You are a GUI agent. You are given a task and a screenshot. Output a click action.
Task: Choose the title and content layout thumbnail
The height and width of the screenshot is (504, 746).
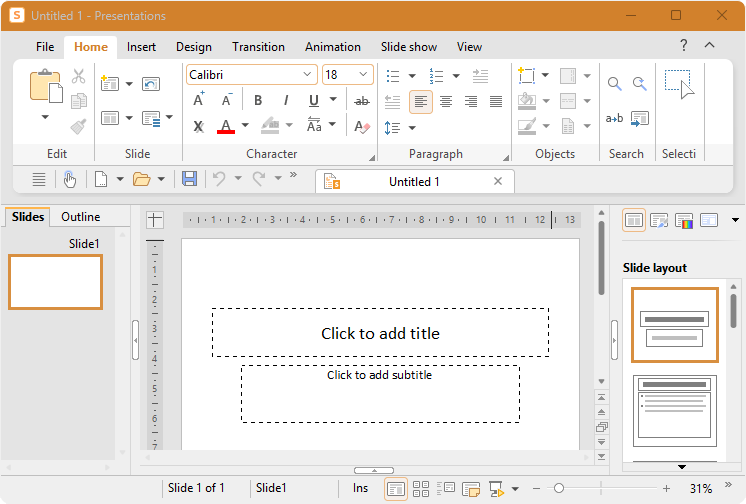tap(674, 412)
